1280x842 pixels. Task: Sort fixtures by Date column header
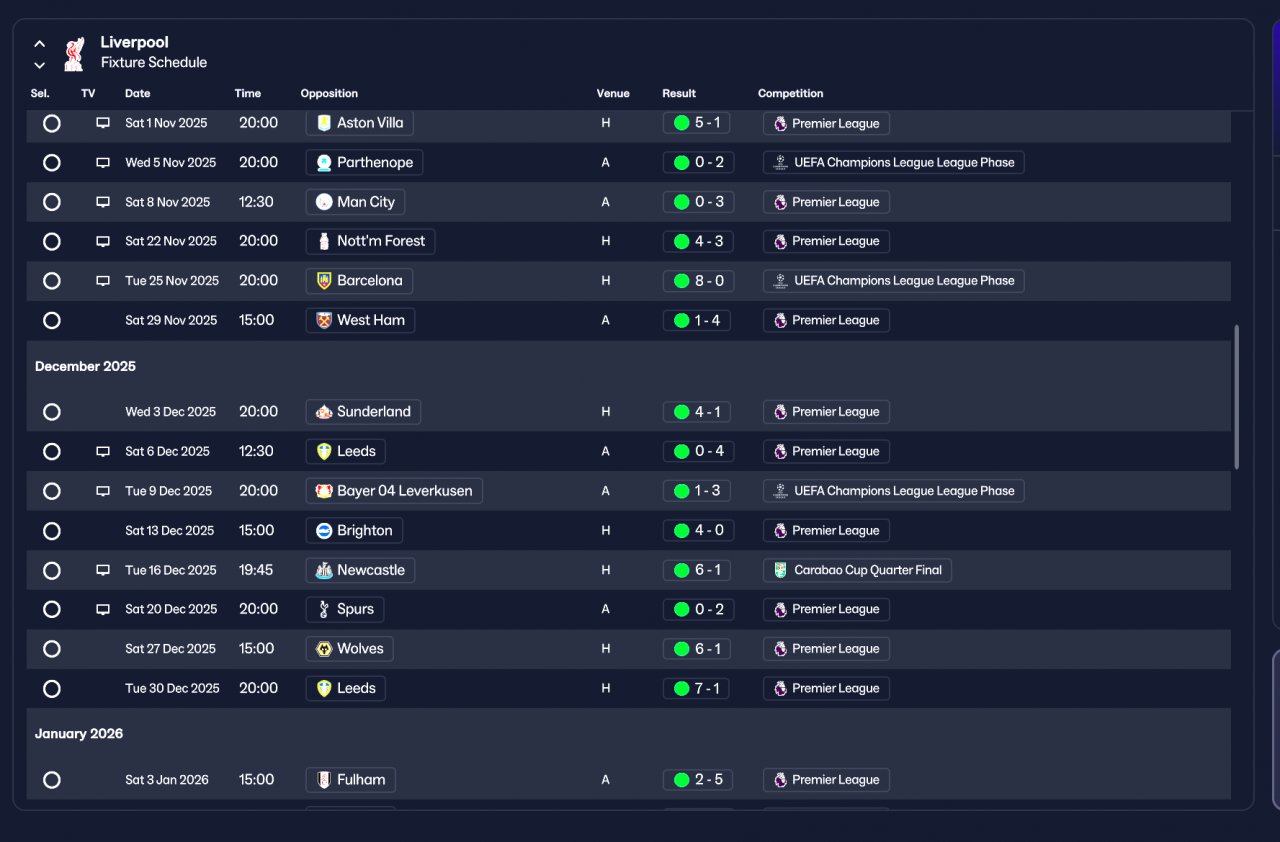[x=138, y=93]
